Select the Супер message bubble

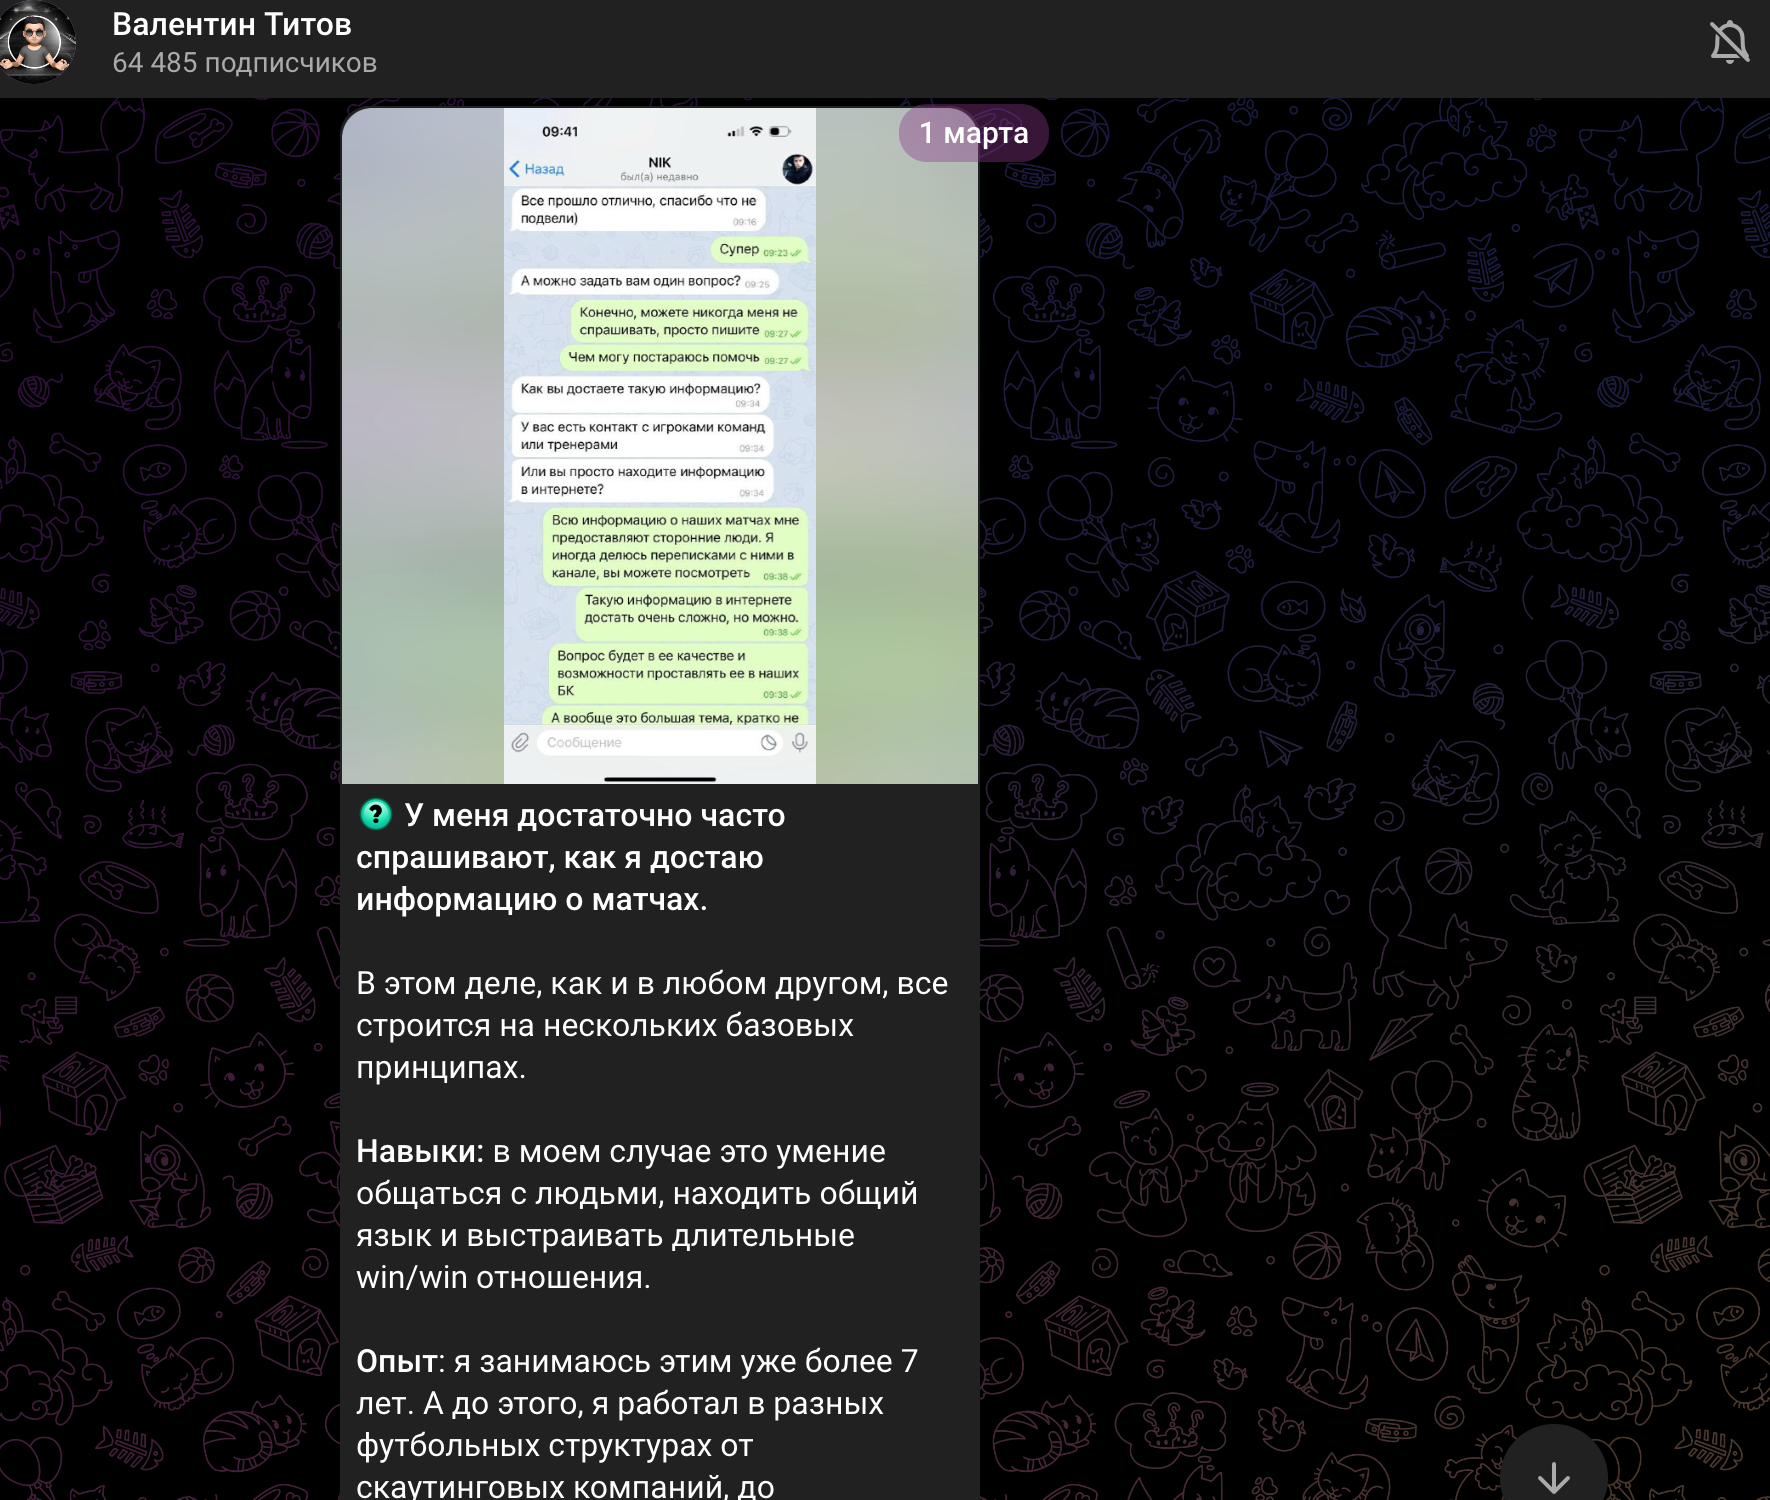click(759, 250)
